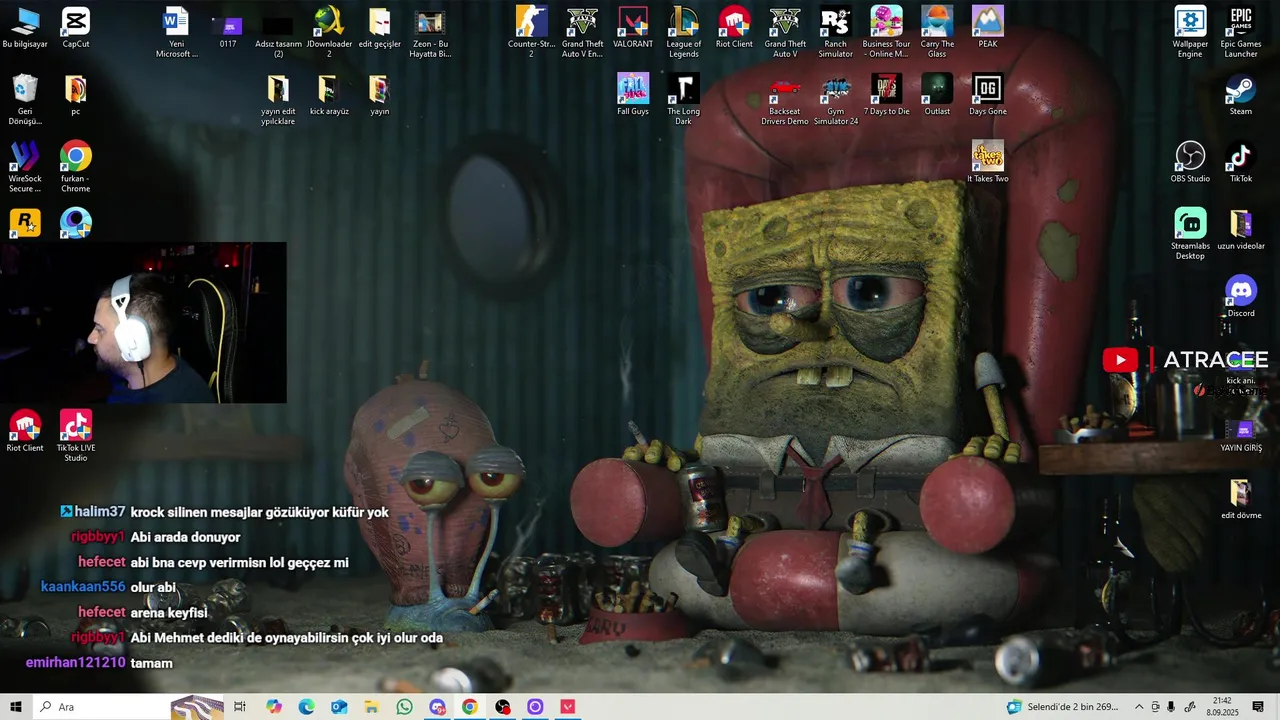Click the microphone tray icon
1280x720 pixels.
(1171, 707)
